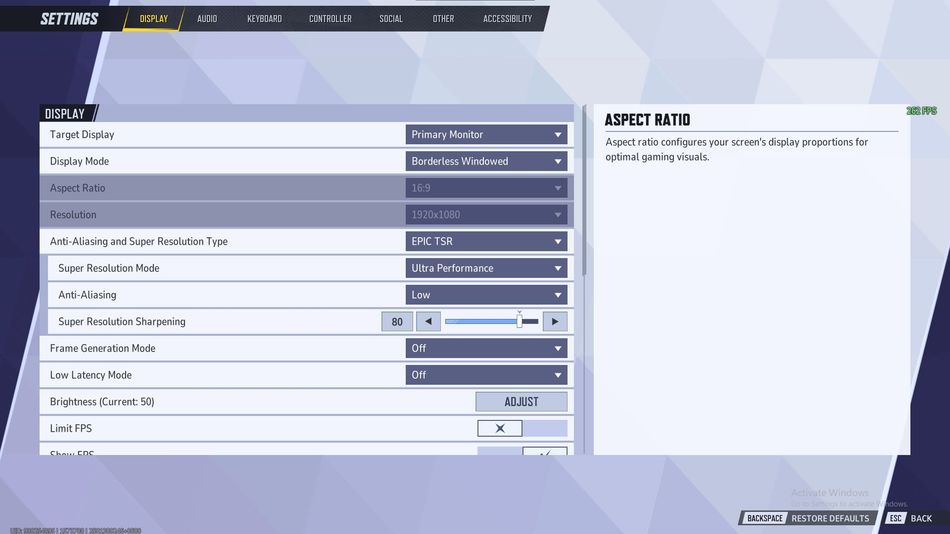Select the Aspect Ratio row label
This screenshot has width=950, height=534.
(x=78, y=188)
